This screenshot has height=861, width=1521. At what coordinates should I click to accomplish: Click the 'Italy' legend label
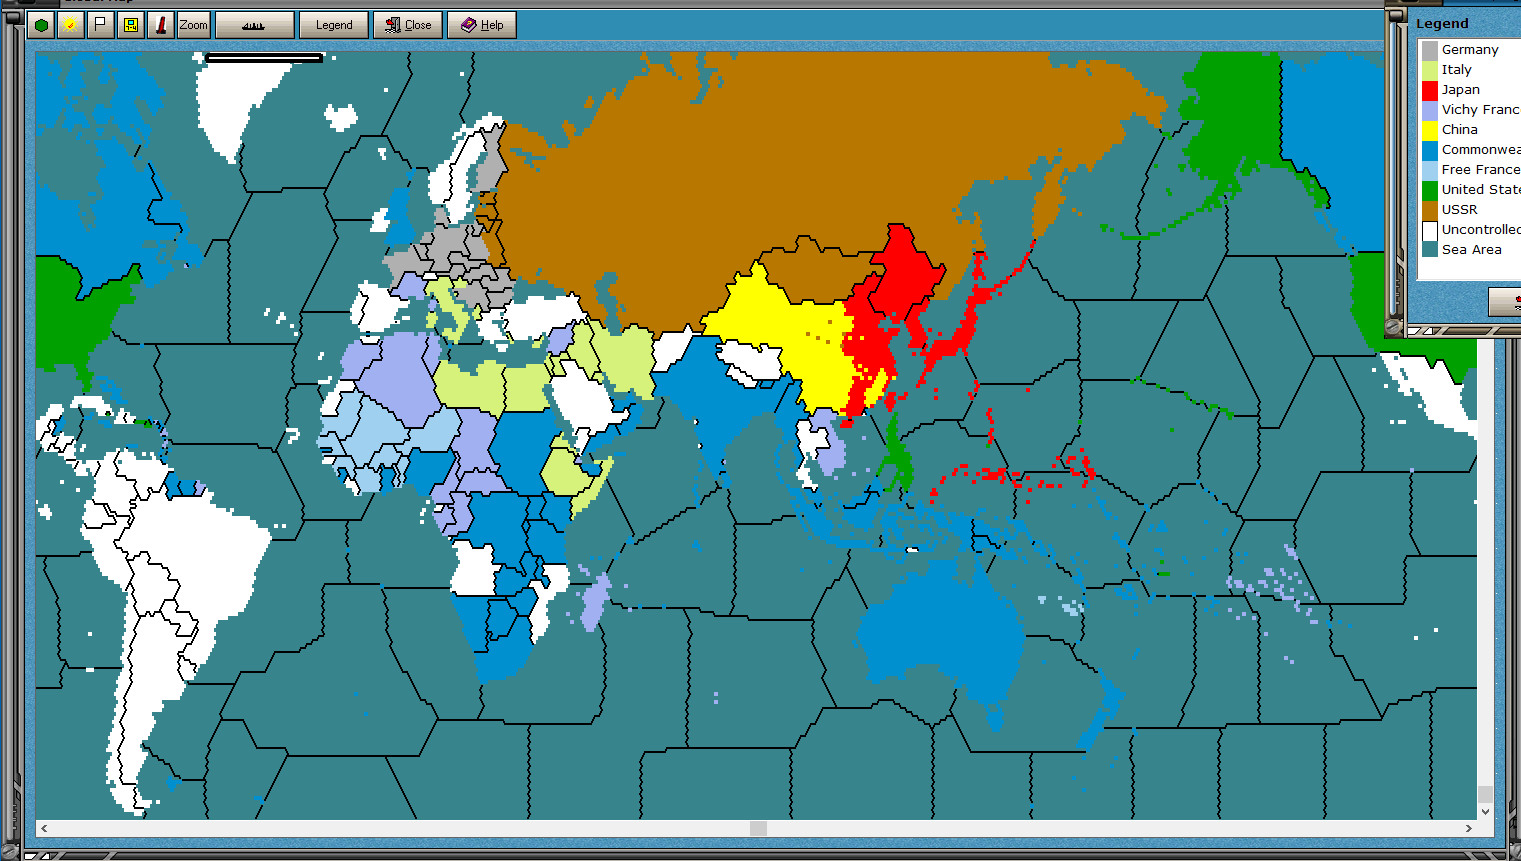point(1457,70)
